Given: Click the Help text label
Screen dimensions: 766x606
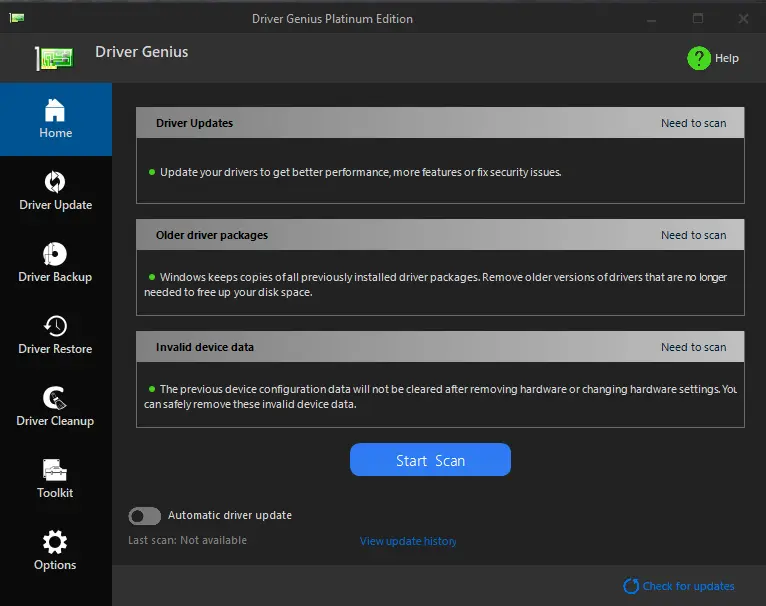Looking at the screenshot, I should (x=727, y=58).
